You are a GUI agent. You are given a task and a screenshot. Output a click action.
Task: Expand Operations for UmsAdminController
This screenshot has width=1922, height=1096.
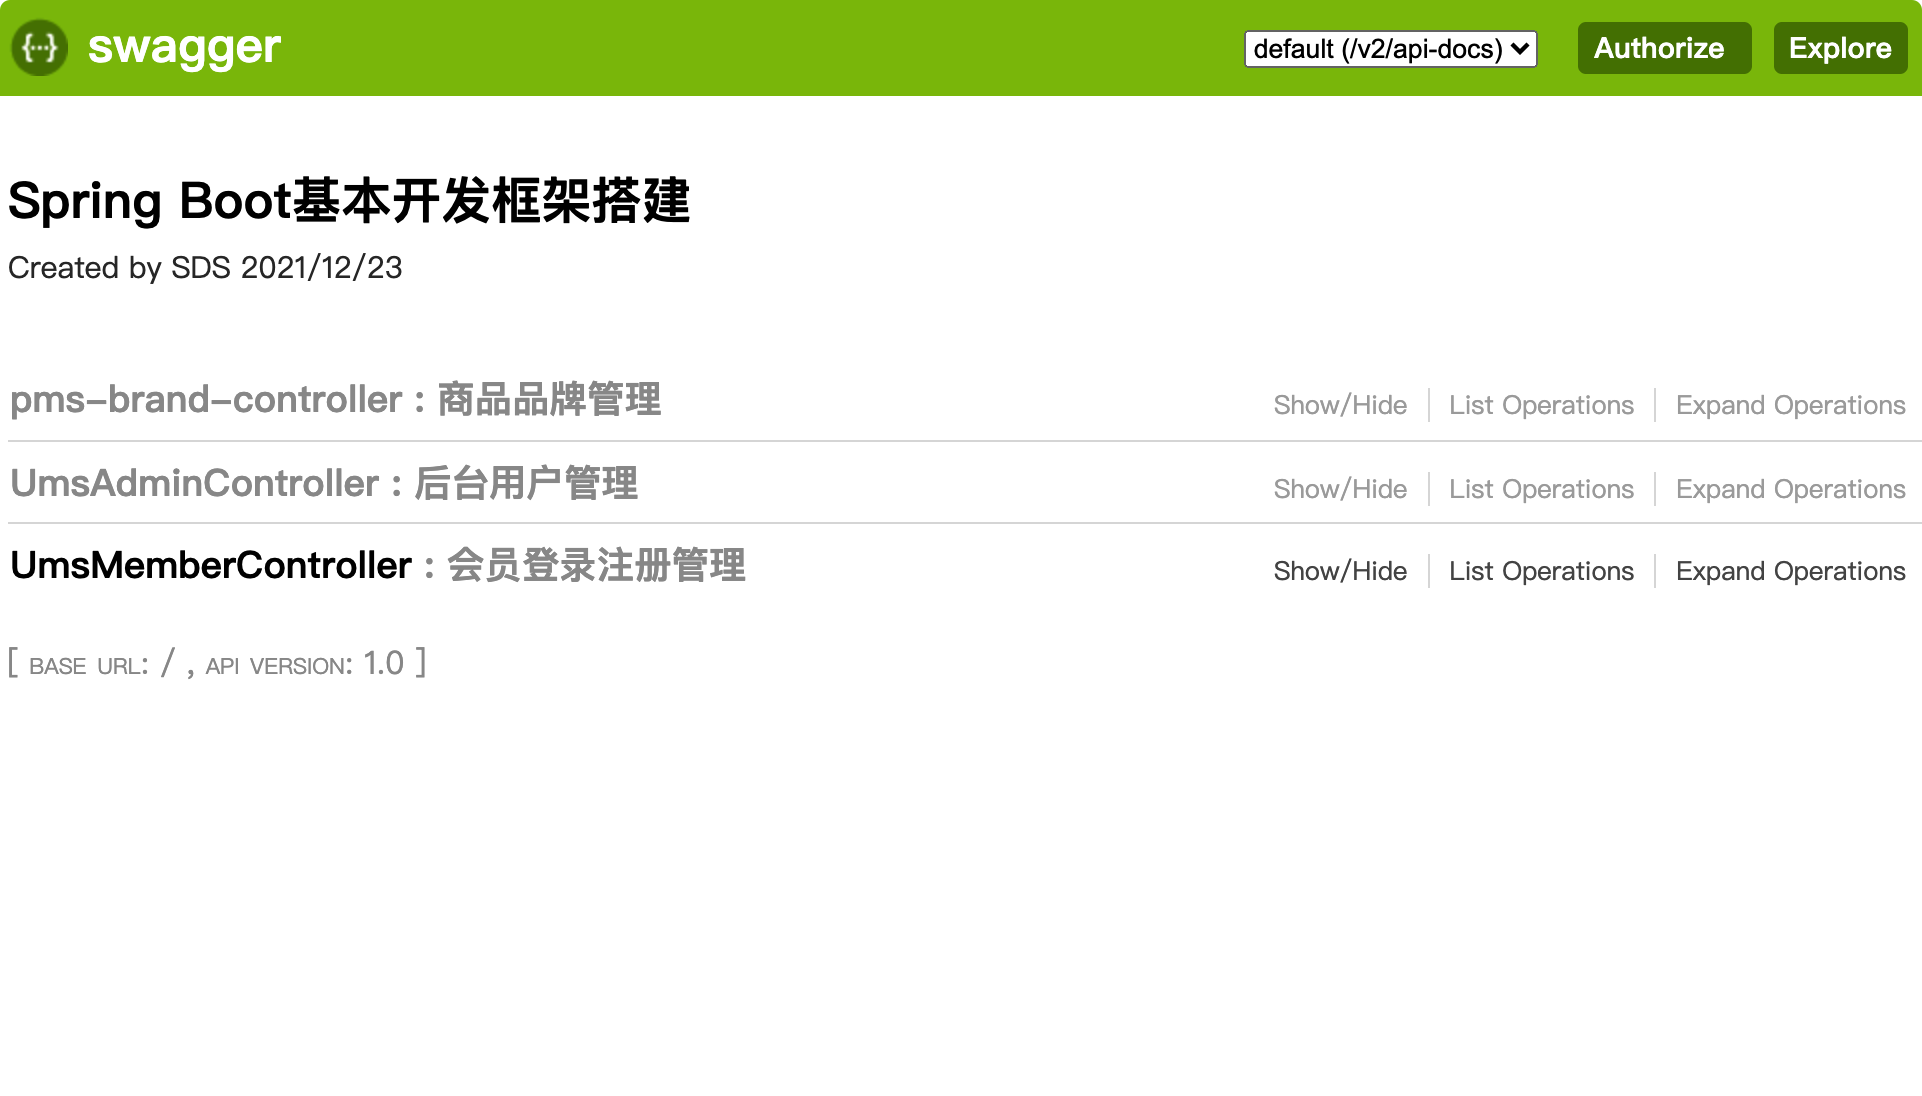1790,489
